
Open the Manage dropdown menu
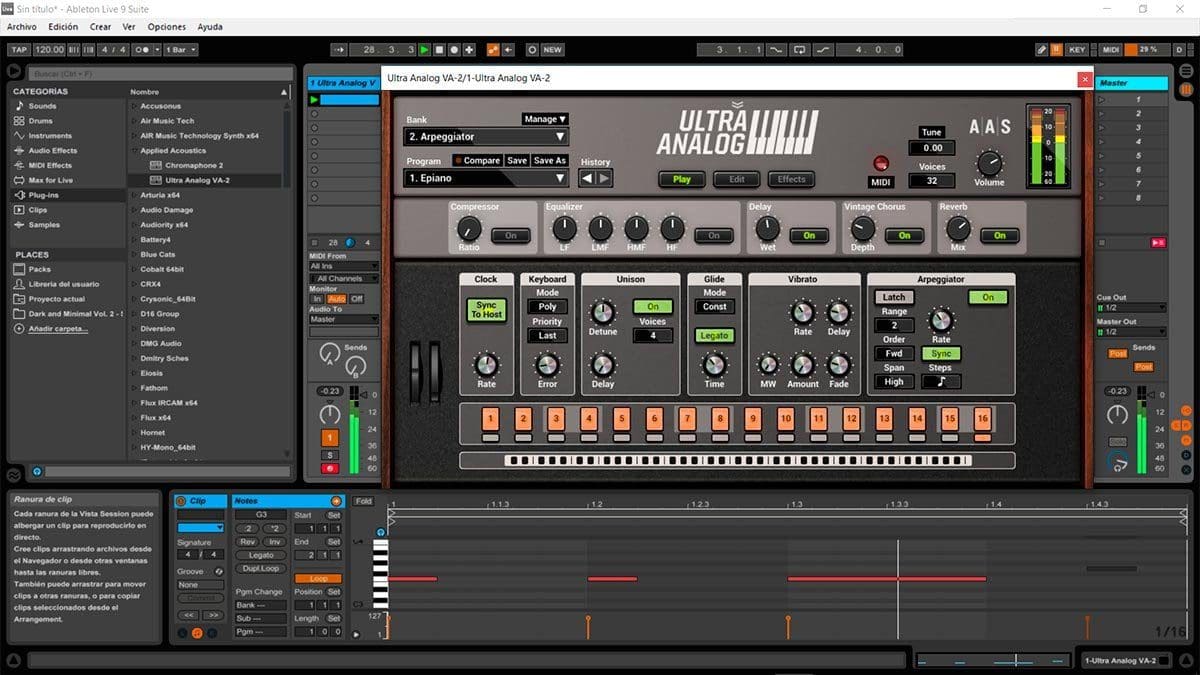point(545,119)
